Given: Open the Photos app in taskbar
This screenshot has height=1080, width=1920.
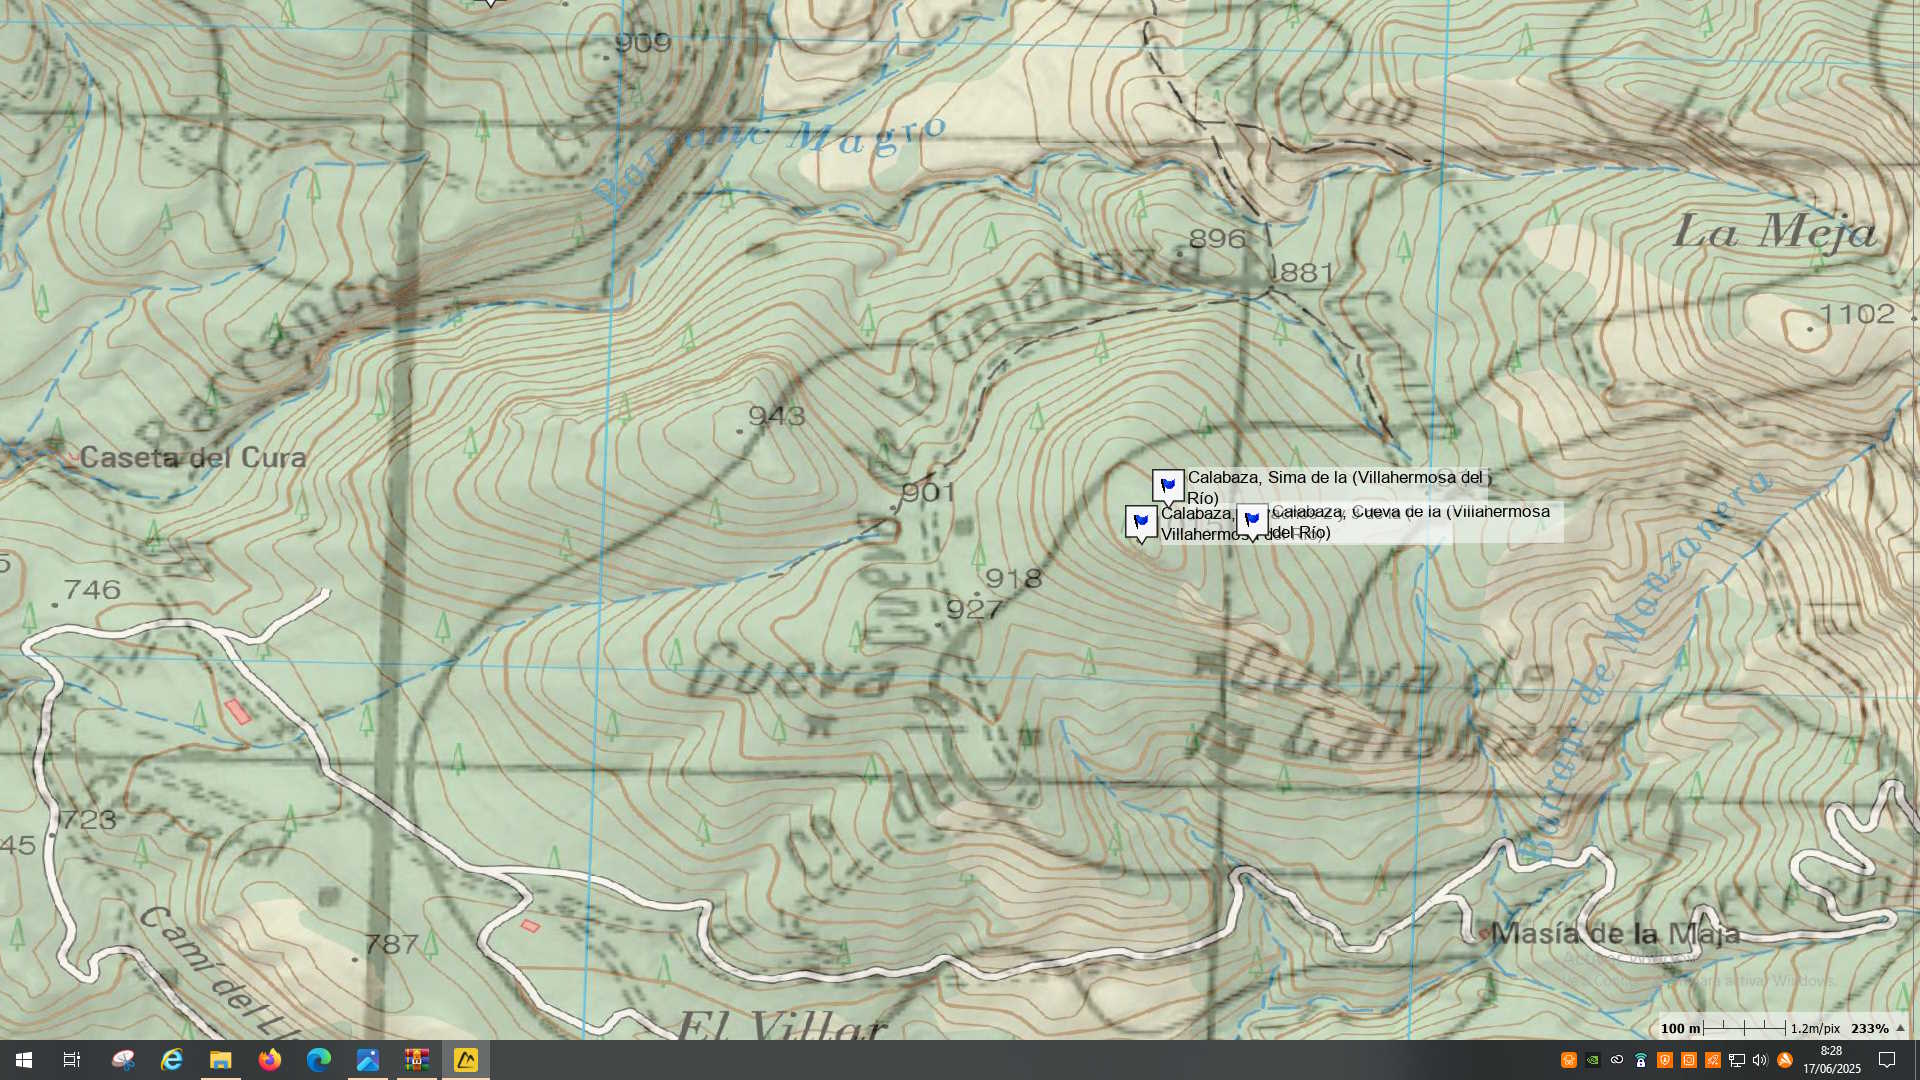Looking at the screenshot, I should point(368,1060).
